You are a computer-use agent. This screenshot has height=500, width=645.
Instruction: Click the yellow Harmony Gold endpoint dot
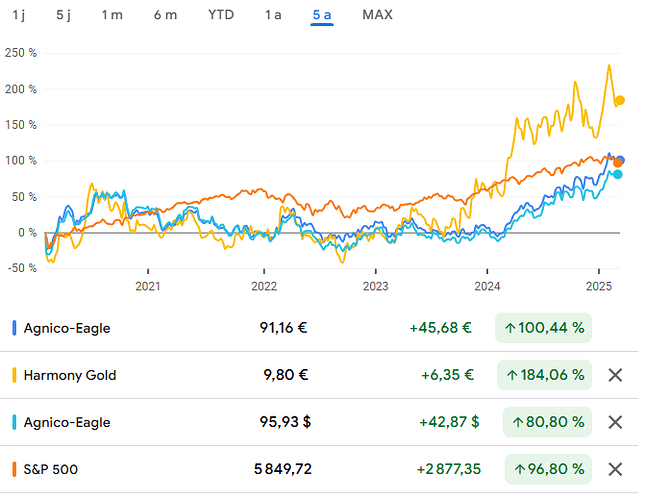(x=620, y=101)
